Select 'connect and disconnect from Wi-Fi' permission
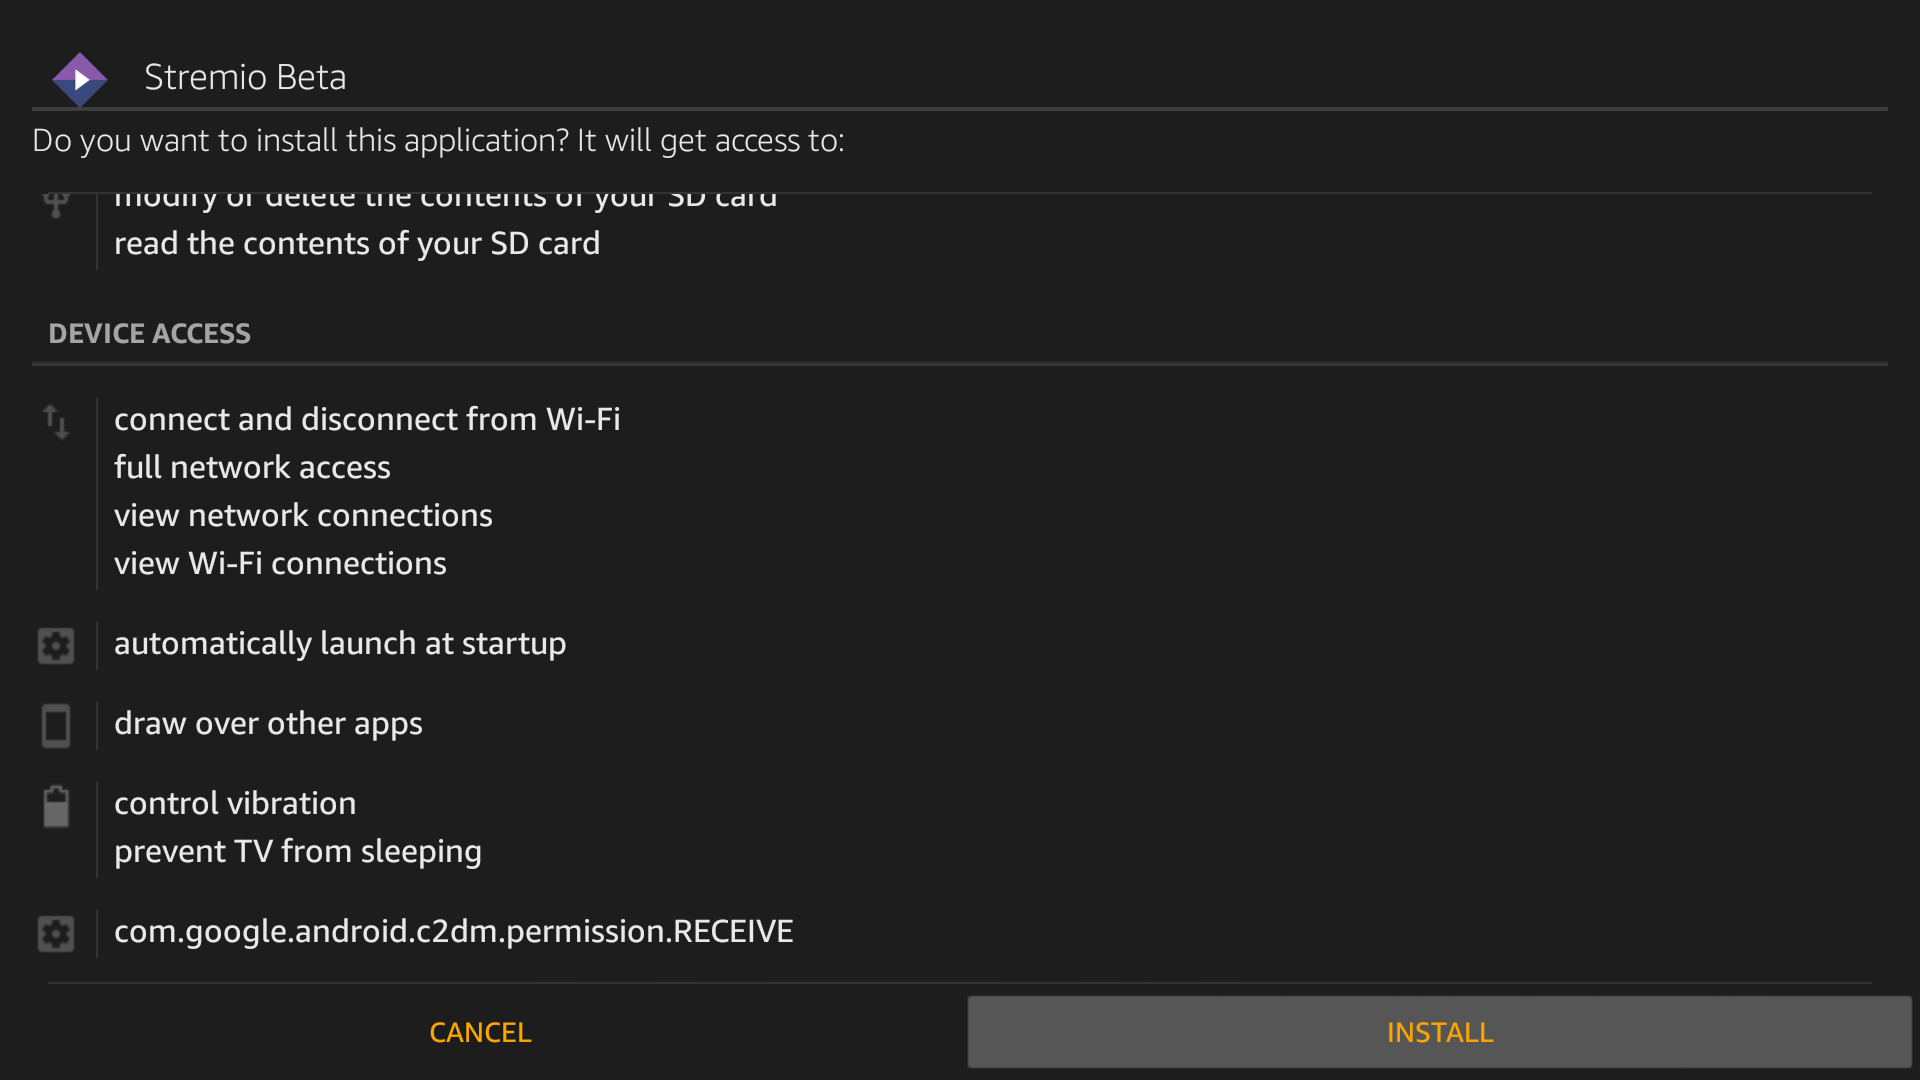Image resolution: width=1920 pixels, height=1080 pixels. (367, 419)
